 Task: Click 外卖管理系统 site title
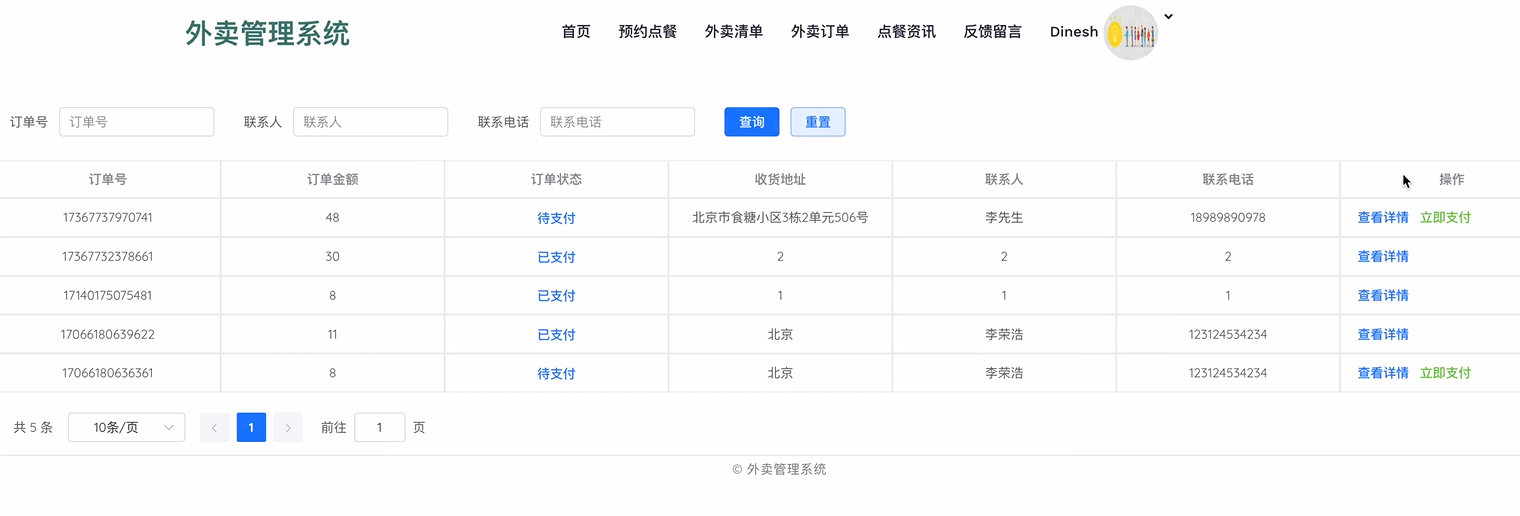pyautogui.click(x=268, y=33)
